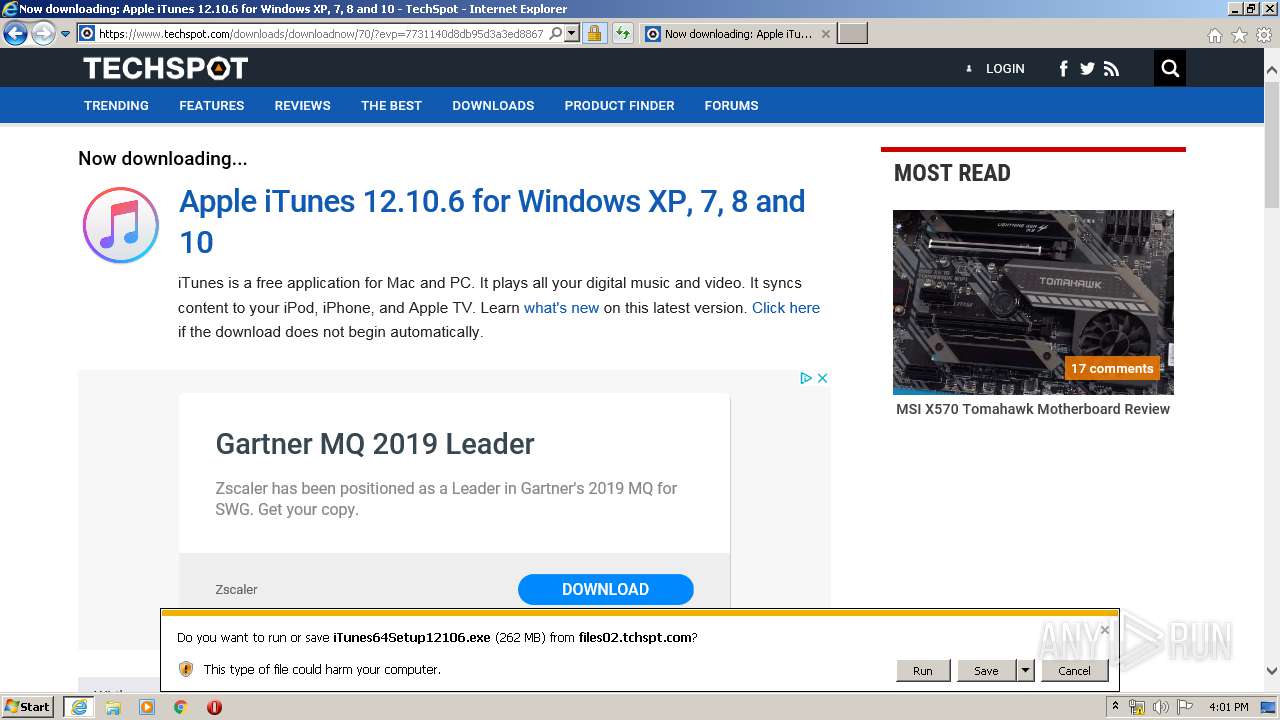
Task: Open the FEATURES menu
Action: pos(212,105)
